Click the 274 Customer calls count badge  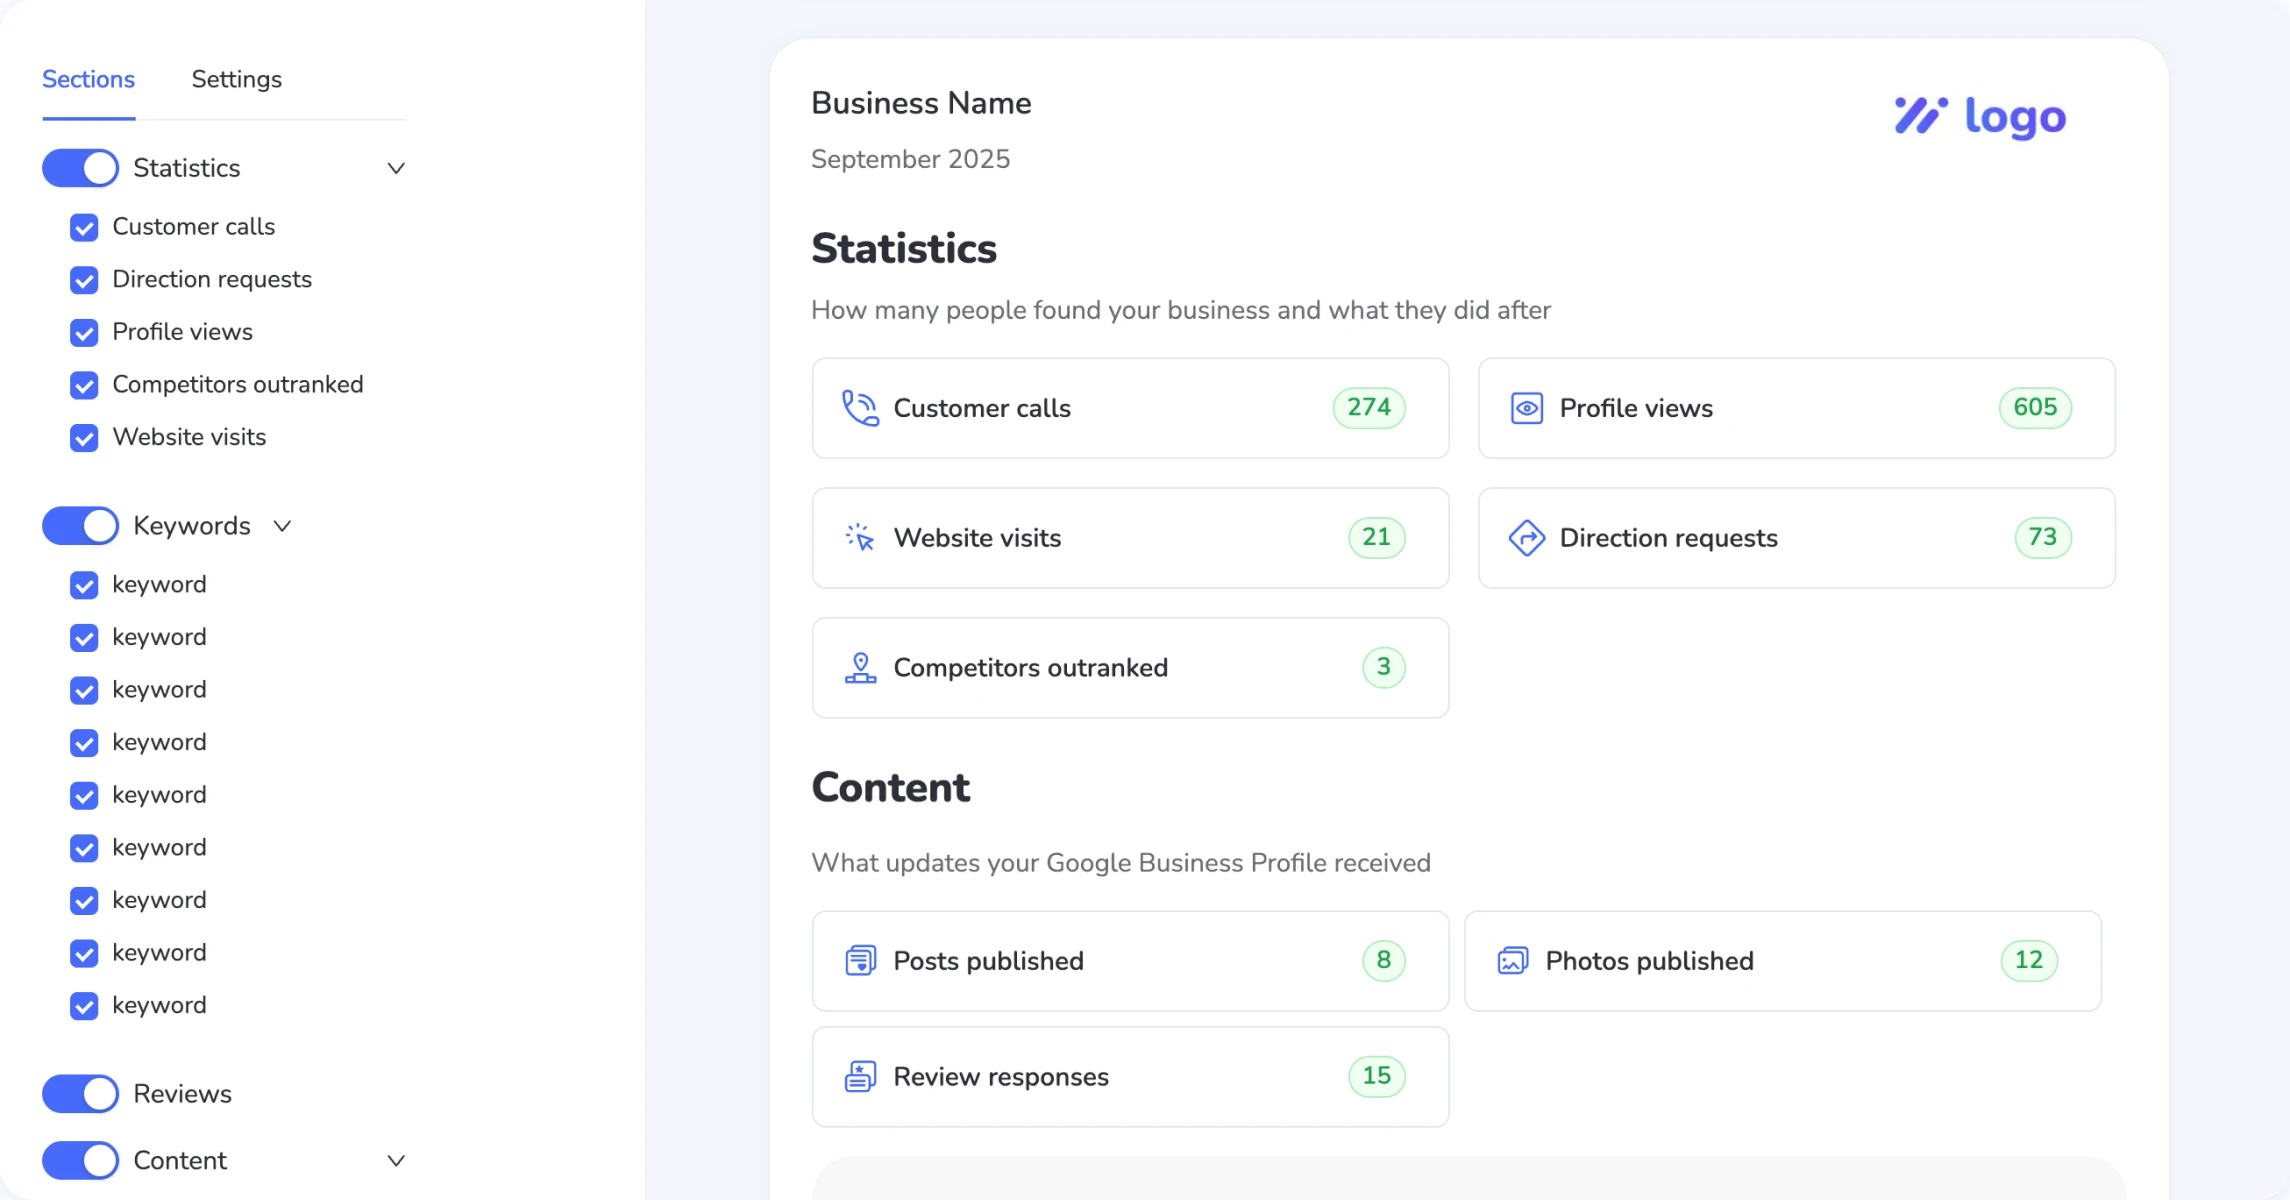pyautogui.click(x=1368, y=408)
